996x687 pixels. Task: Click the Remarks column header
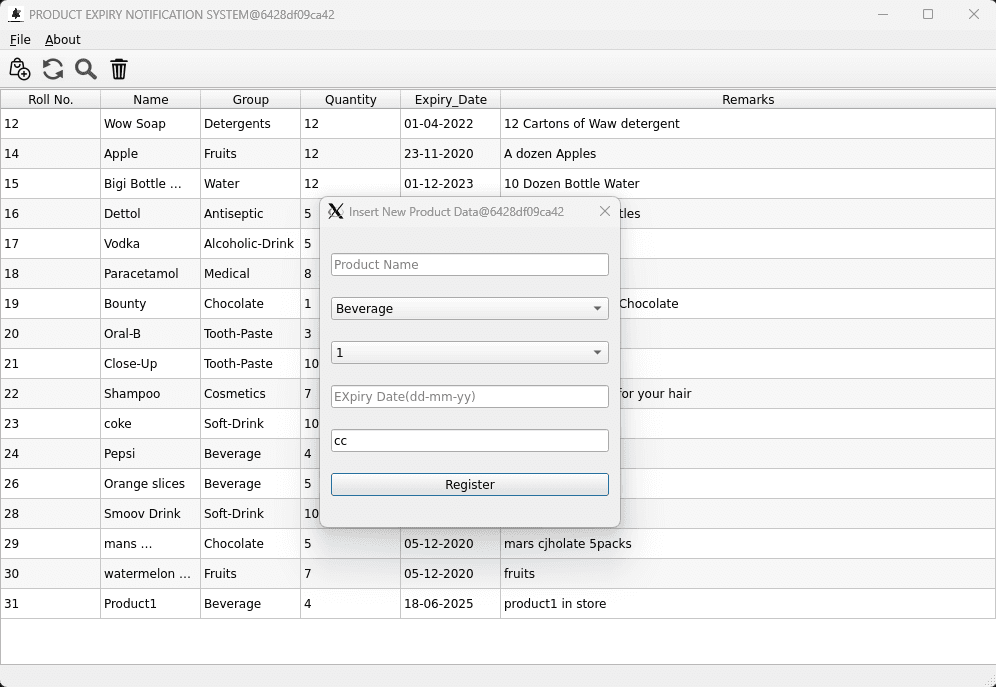[x=748, y=100]
